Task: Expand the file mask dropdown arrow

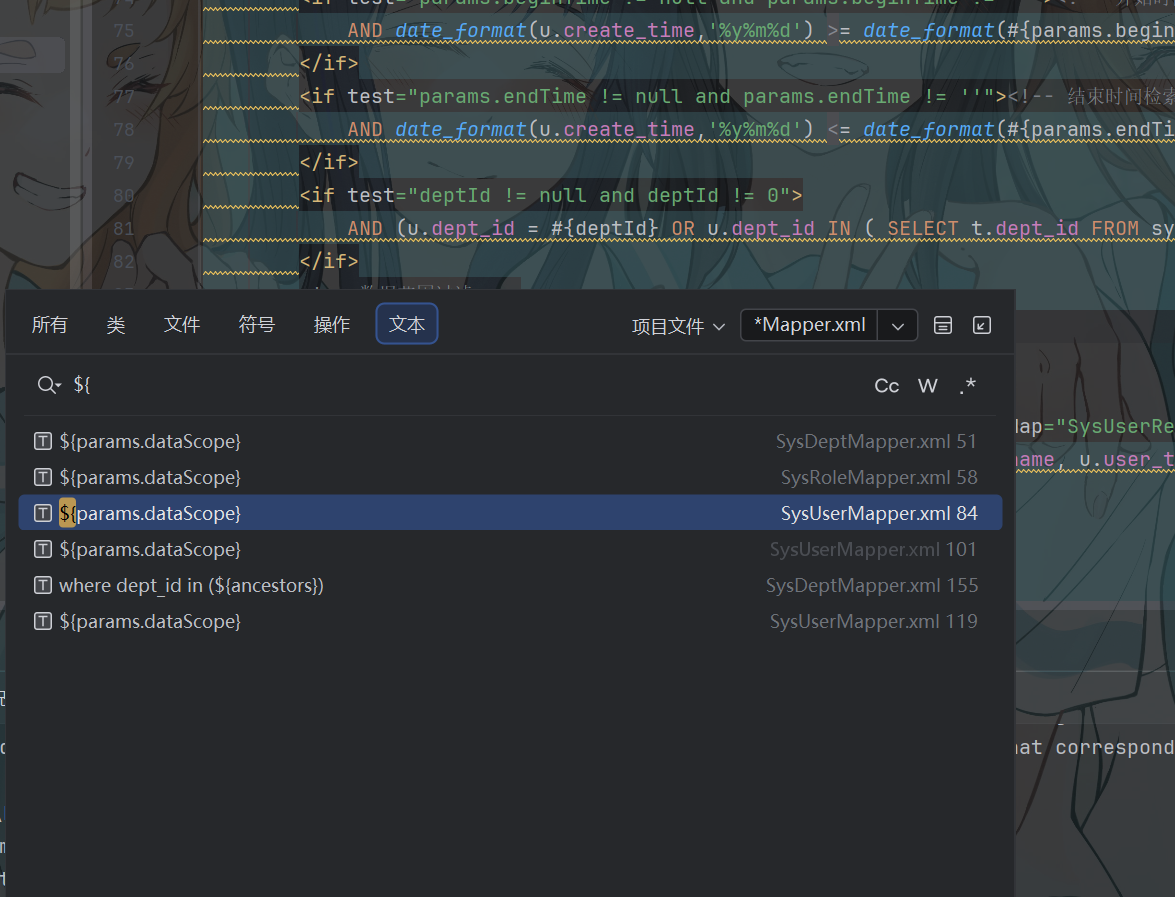Action: point(898,325)
